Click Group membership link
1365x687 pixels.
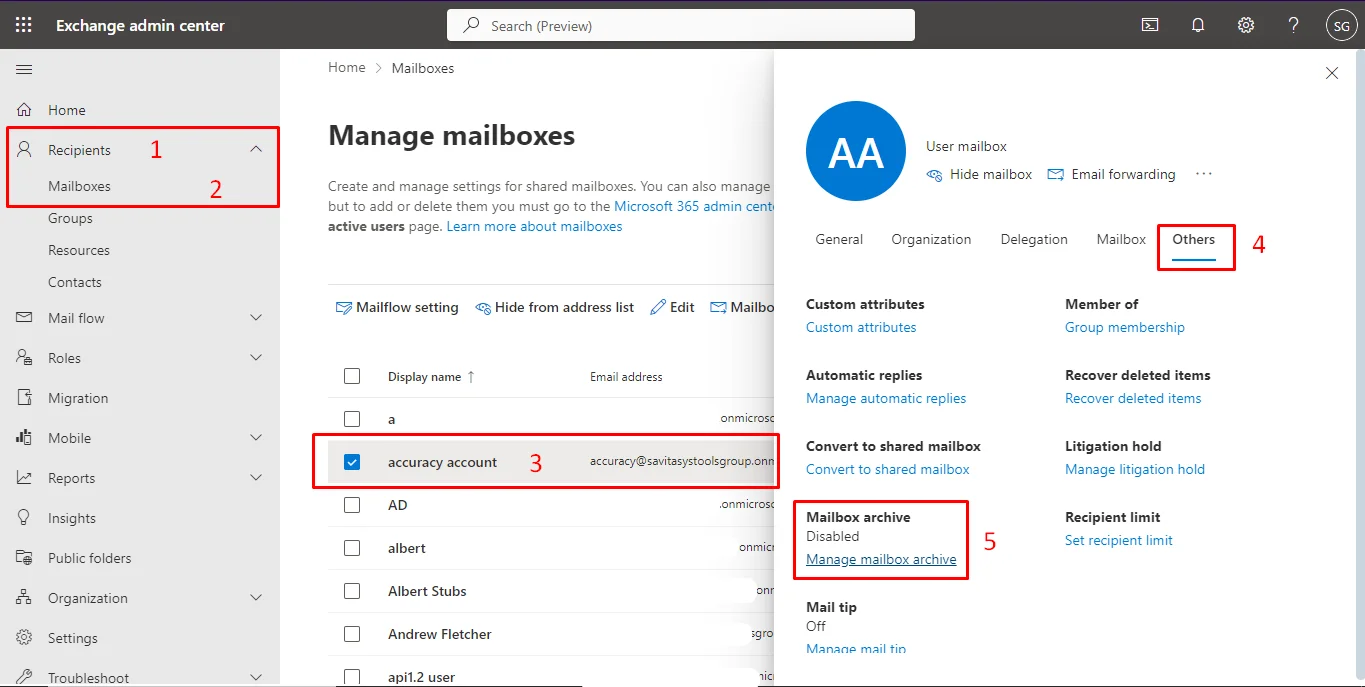click(1125, 328)
